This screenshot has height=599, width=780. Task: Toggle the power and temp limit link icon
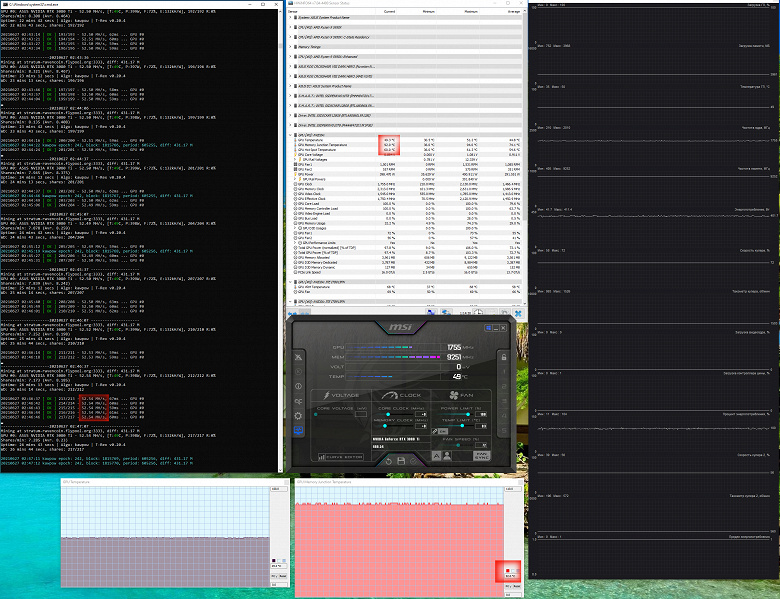click(434, 431)
